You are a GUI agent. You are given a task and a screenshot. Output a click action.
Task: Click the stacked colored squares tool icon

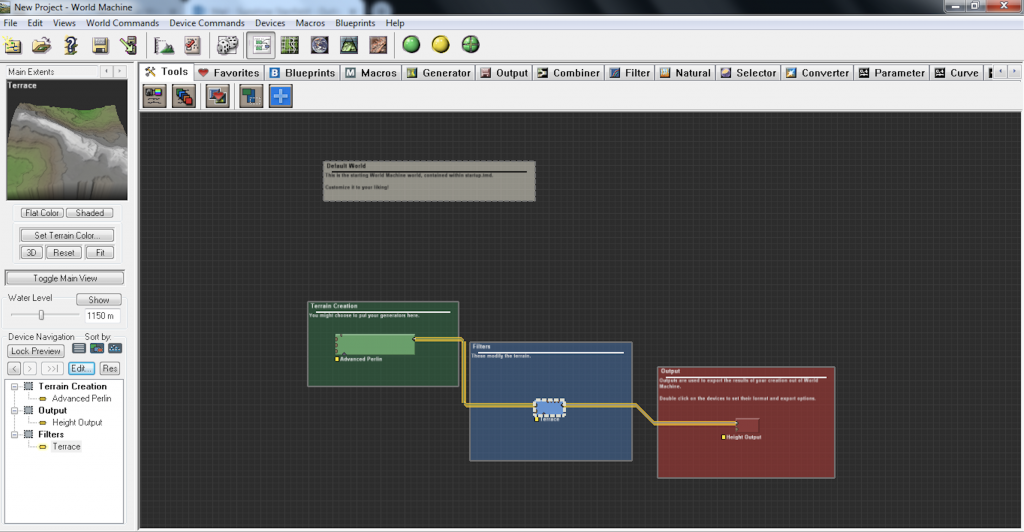point(184,96)
